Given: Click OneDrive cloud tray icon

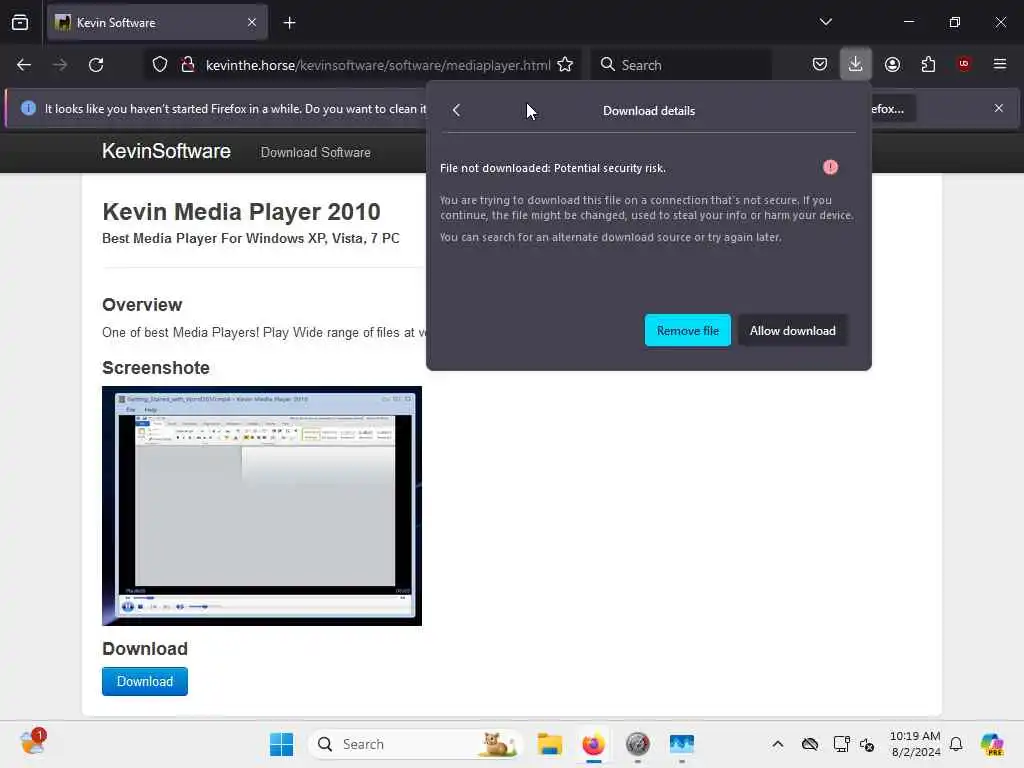Looking at the screenshot, I should pos(810,744).
